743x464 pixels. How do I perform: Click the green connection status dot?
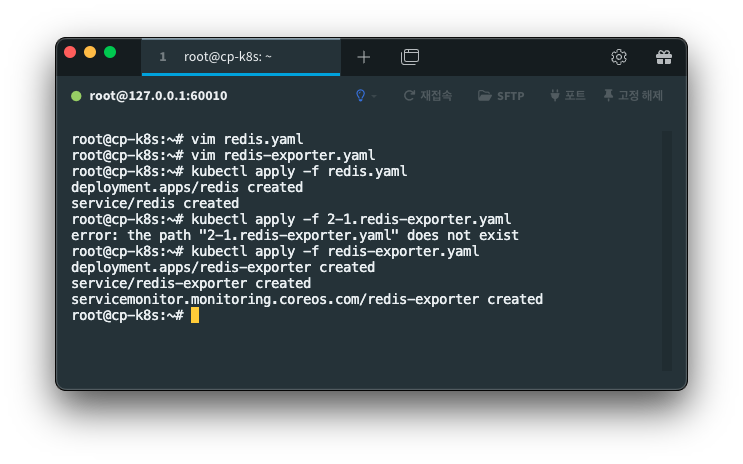tap(76, 96)
